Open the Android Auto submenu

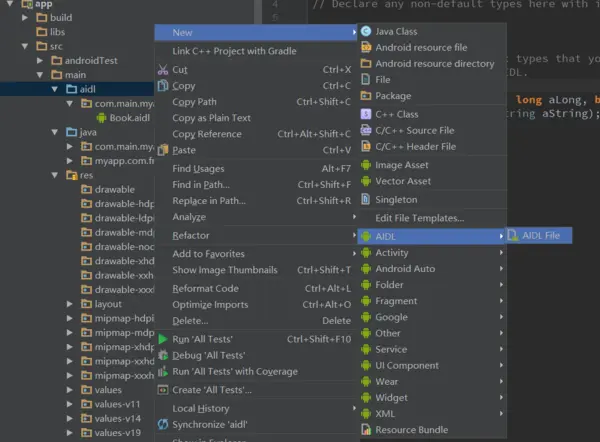coord(432,269)
